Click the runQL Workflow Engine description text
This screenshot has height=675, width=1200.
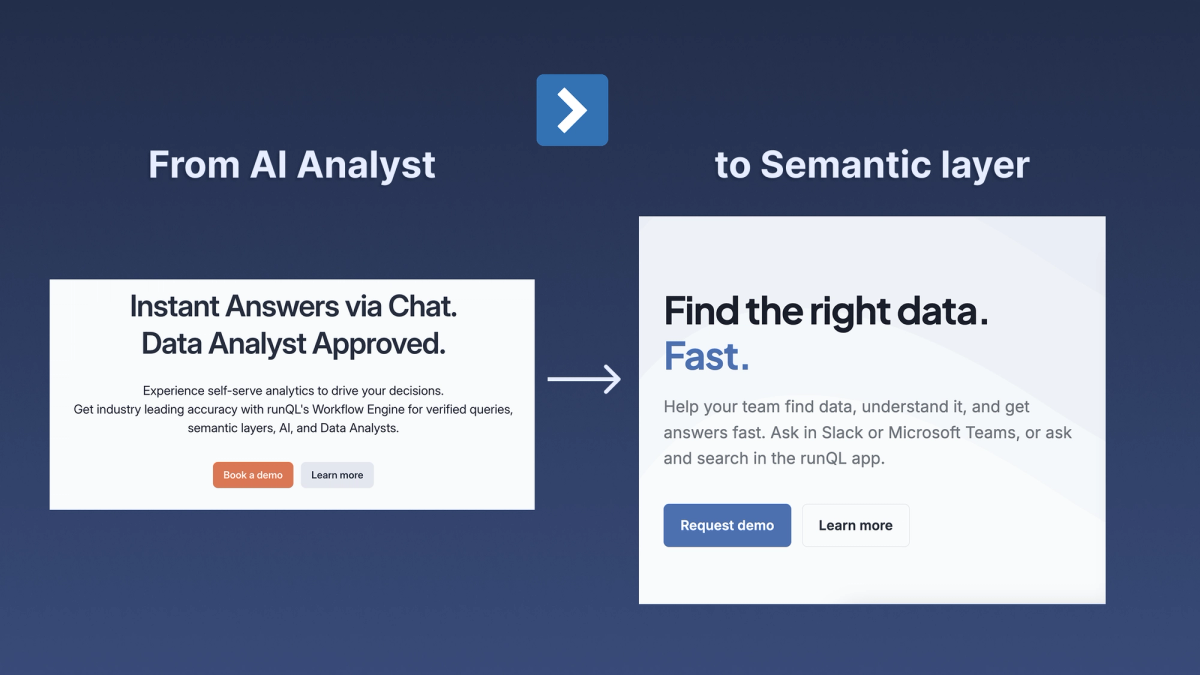click(292, 409)
